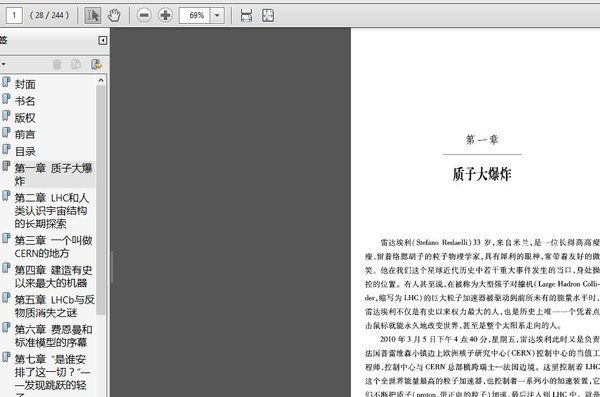
Task: Open the zoom percentage dropdown arrow
Action: [x=217, y=15]
